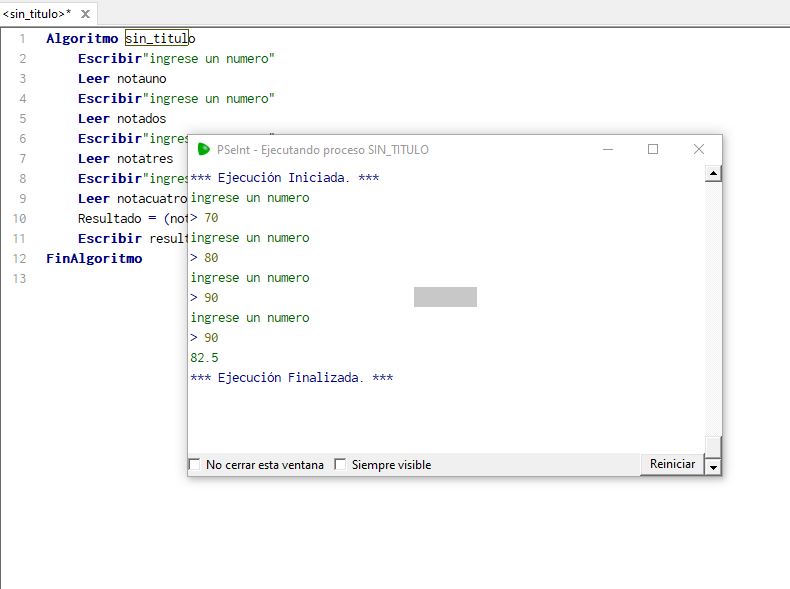Click the "Leer notados" code line
This screenshot has height=589, width=790.
(121, 119)
